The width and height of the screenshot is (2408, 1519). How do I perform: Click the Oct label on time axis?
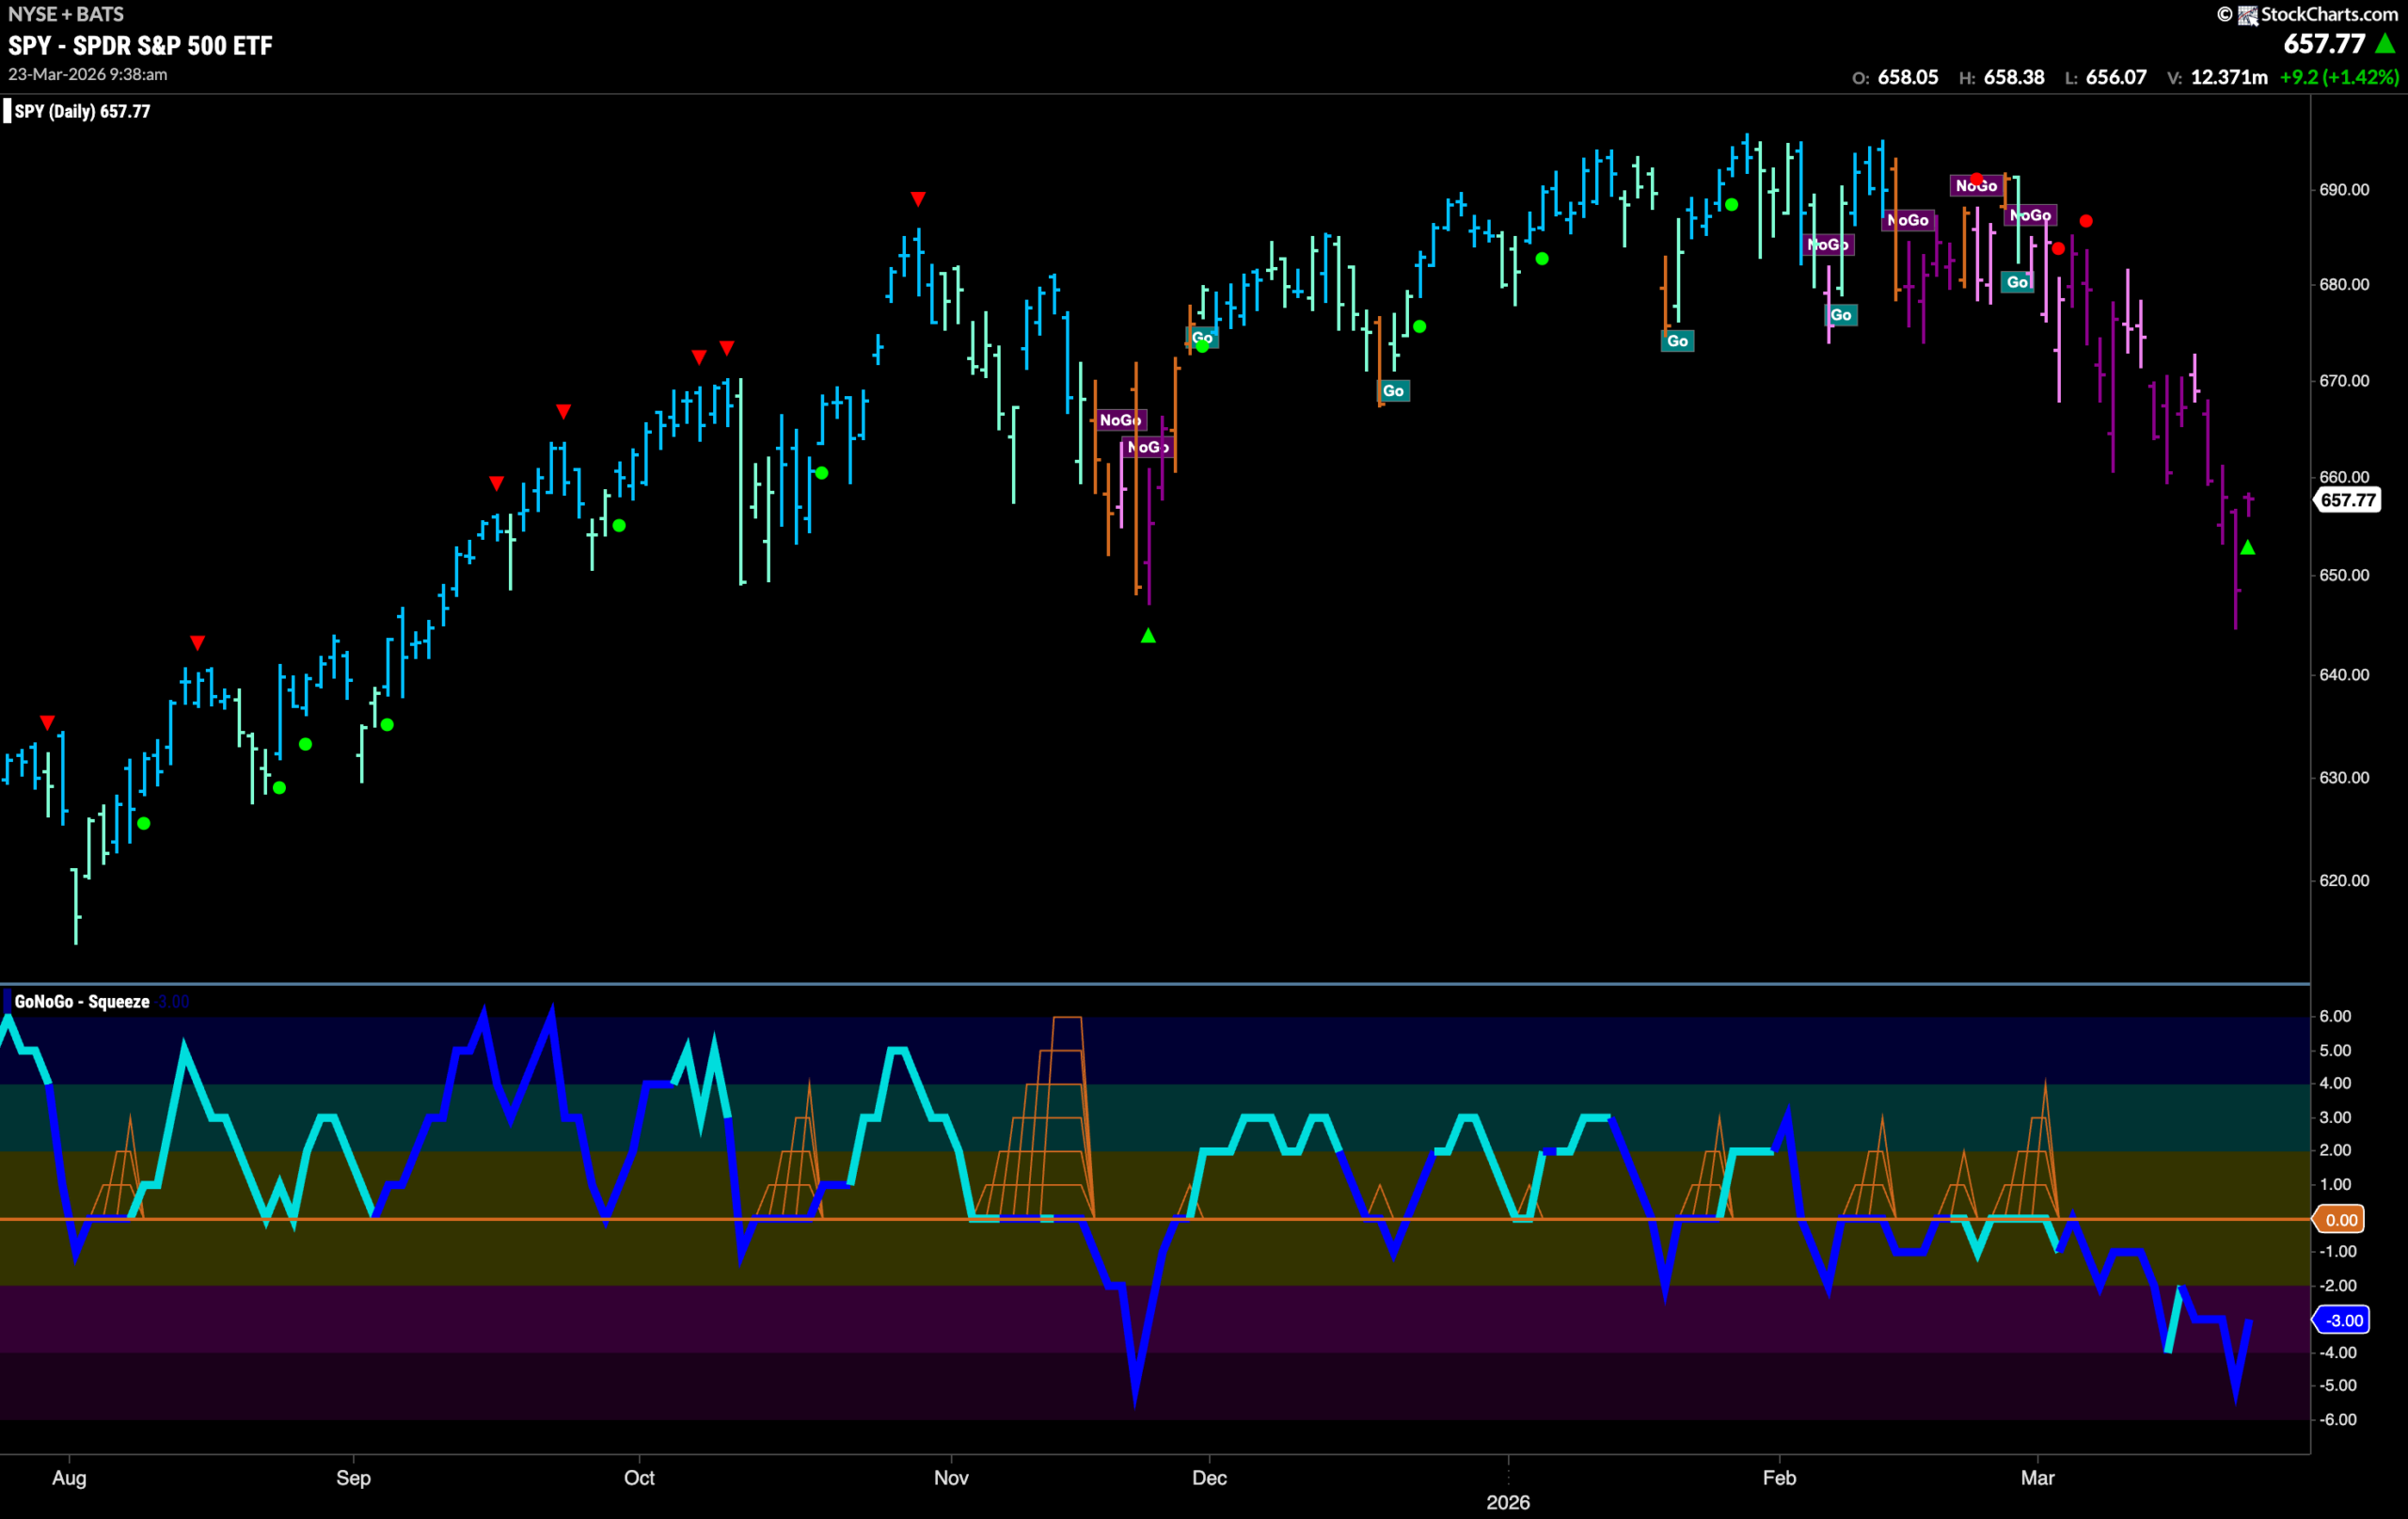[639, 1478]
